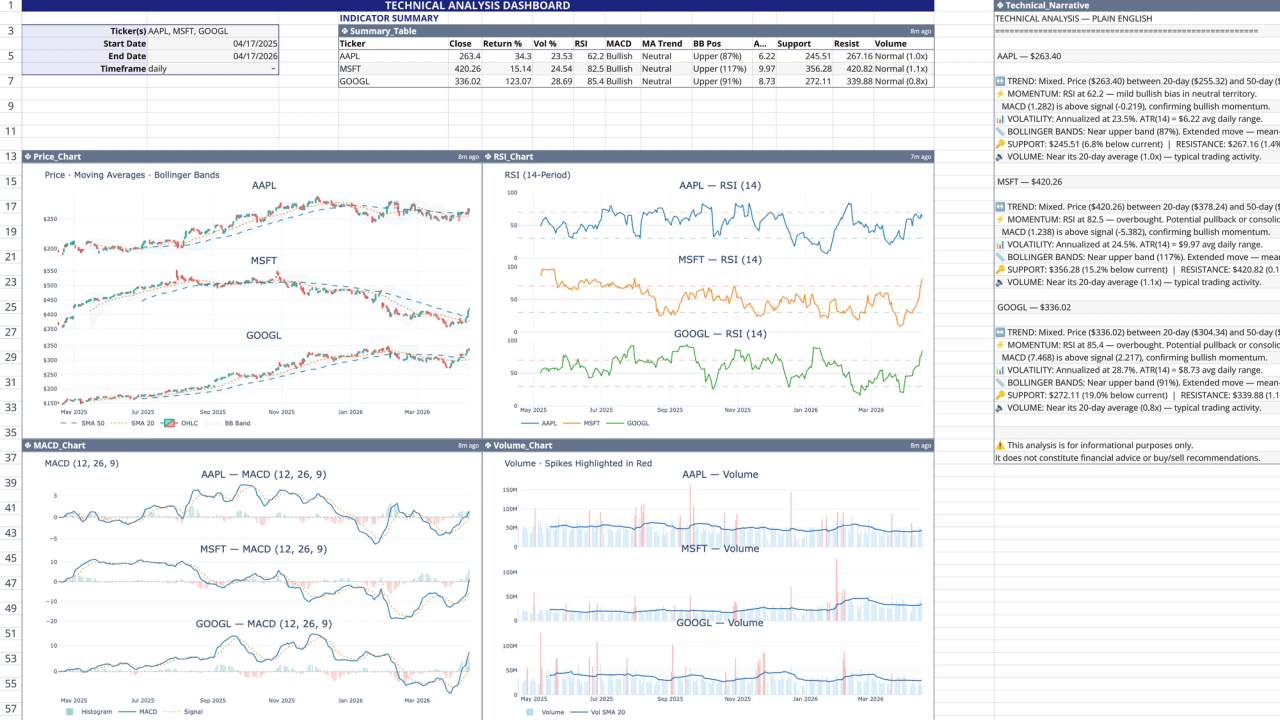Open the Timeframe dropdown arrow

(x=273, y=69)
